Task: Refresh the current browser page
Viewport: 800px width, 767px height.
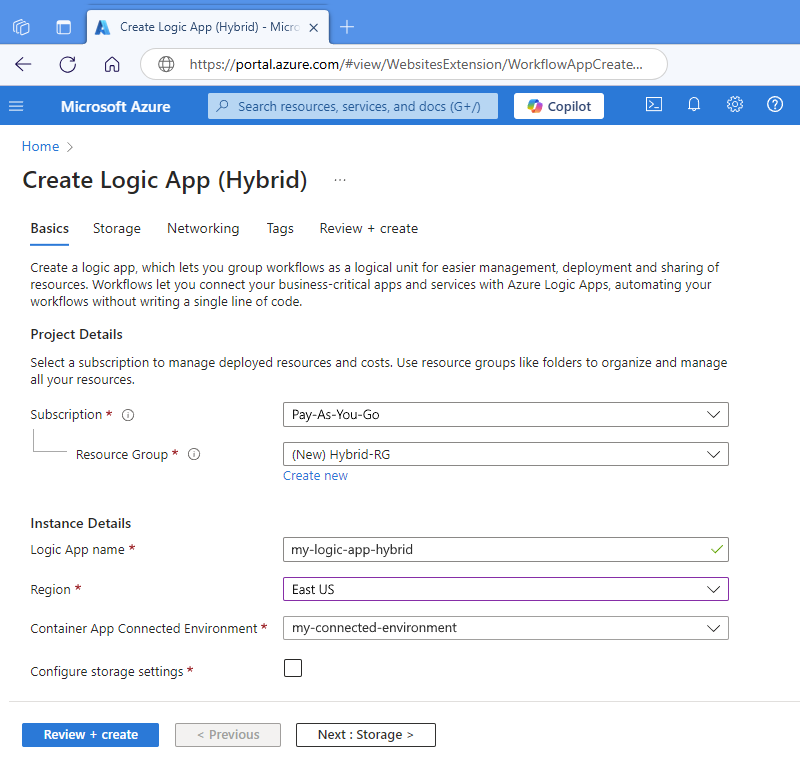Action: click(x=67, y=63)
